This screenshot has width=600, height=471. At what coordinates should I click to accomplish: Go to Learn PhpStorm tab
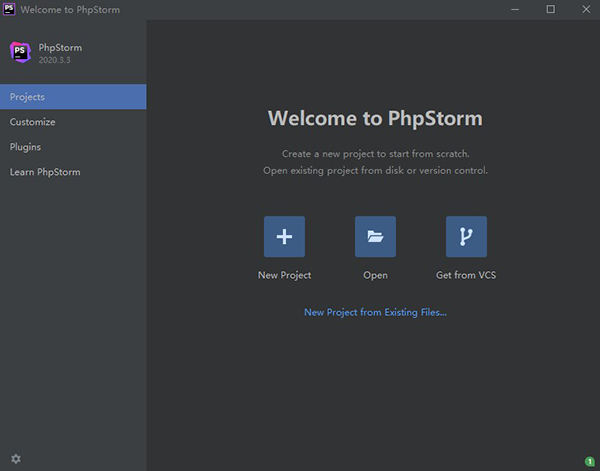click(x=73, y=172)
